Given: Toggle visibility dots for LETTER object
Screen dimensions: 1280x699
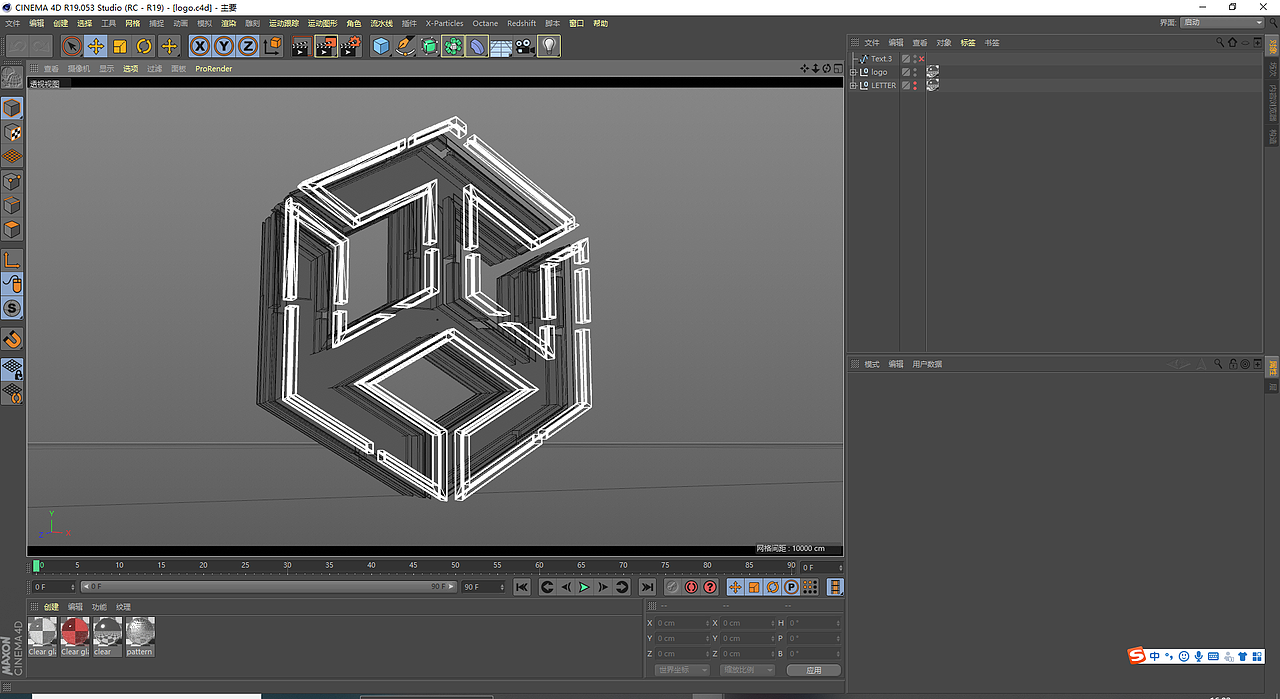Looking at the screenshot, I should pos(915,86).
